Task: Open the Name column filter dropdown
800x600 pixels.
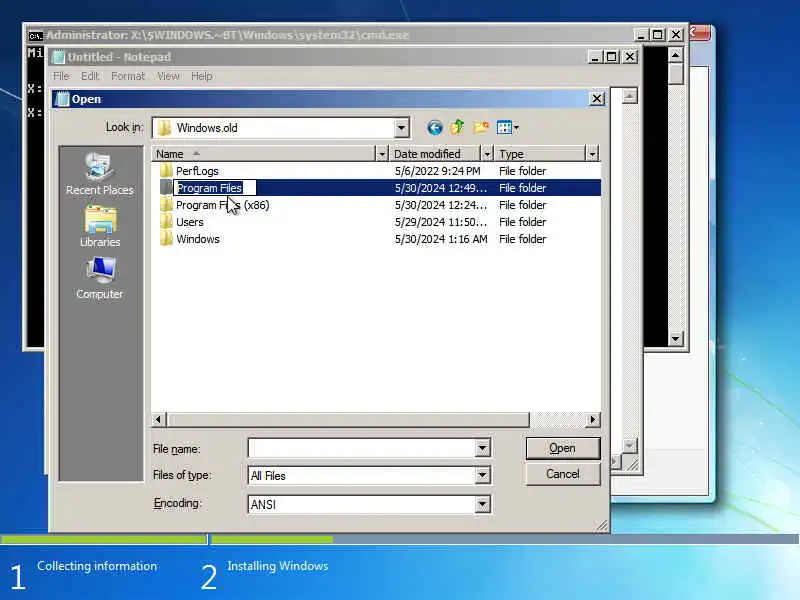Action: tap(382, 154)
